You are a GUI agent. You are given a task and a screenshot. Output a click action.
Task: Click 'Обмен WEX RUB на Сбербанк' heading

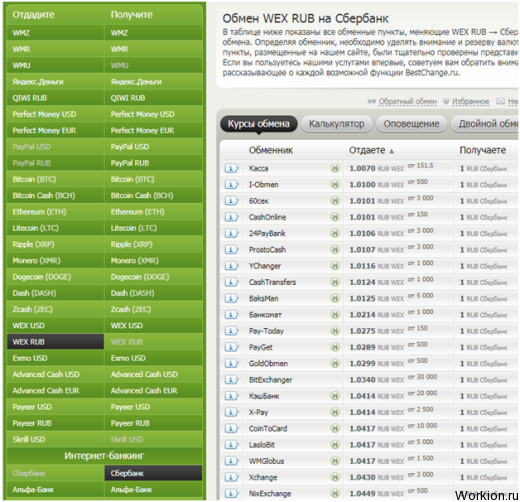click(305, 18)
